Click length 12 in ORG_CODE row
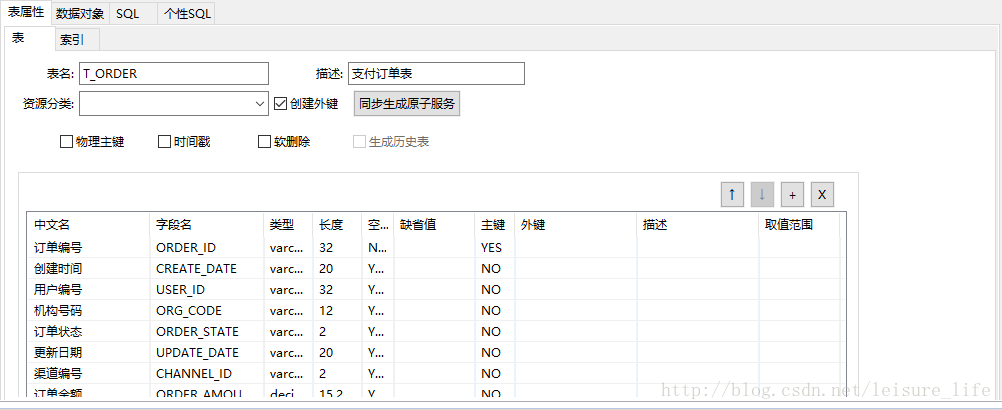 (x=337, y=310)
